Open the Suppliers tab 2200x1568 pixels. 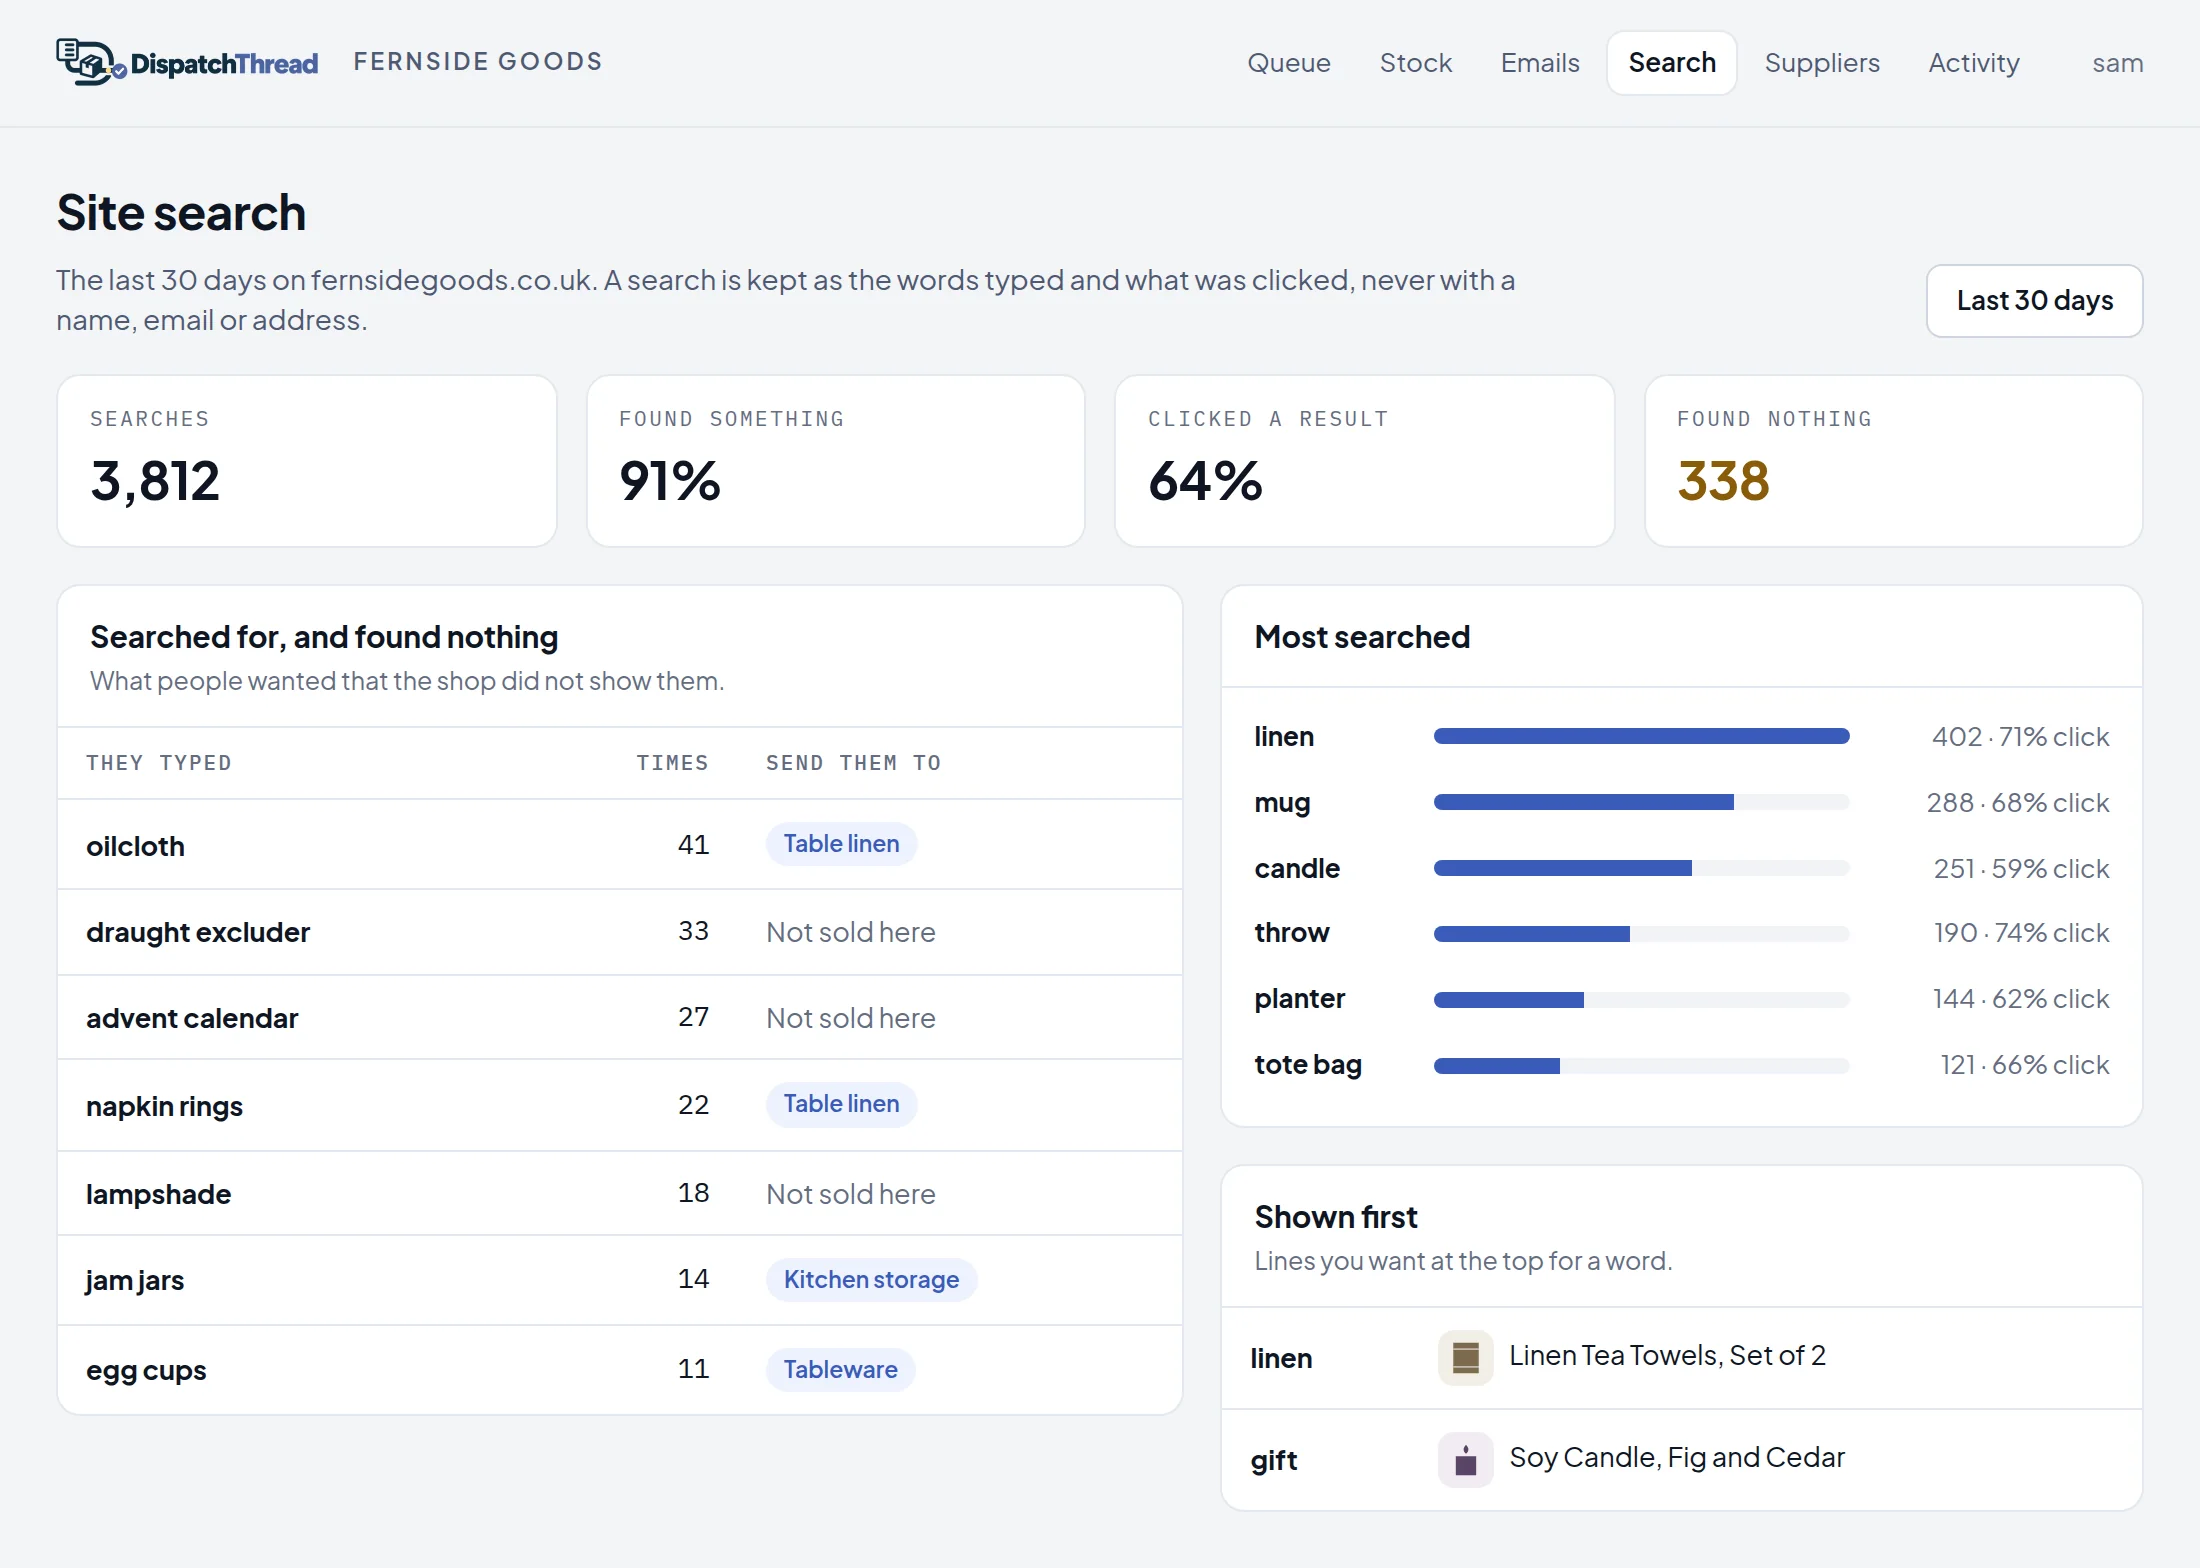coord(1821,63)
